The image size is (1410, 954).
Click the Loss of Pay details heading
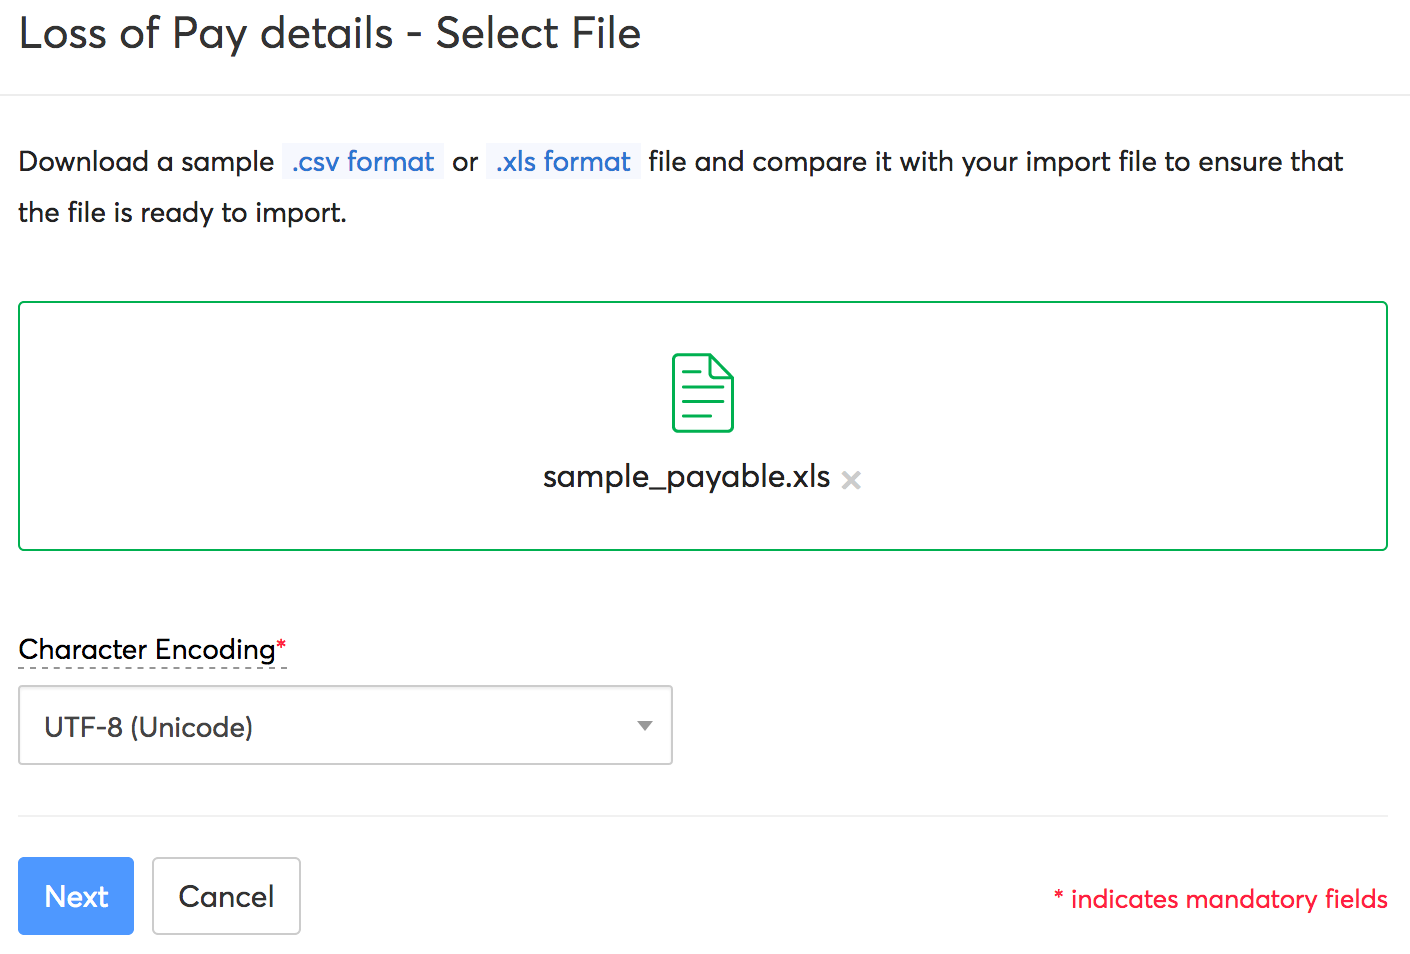point(330,33)
